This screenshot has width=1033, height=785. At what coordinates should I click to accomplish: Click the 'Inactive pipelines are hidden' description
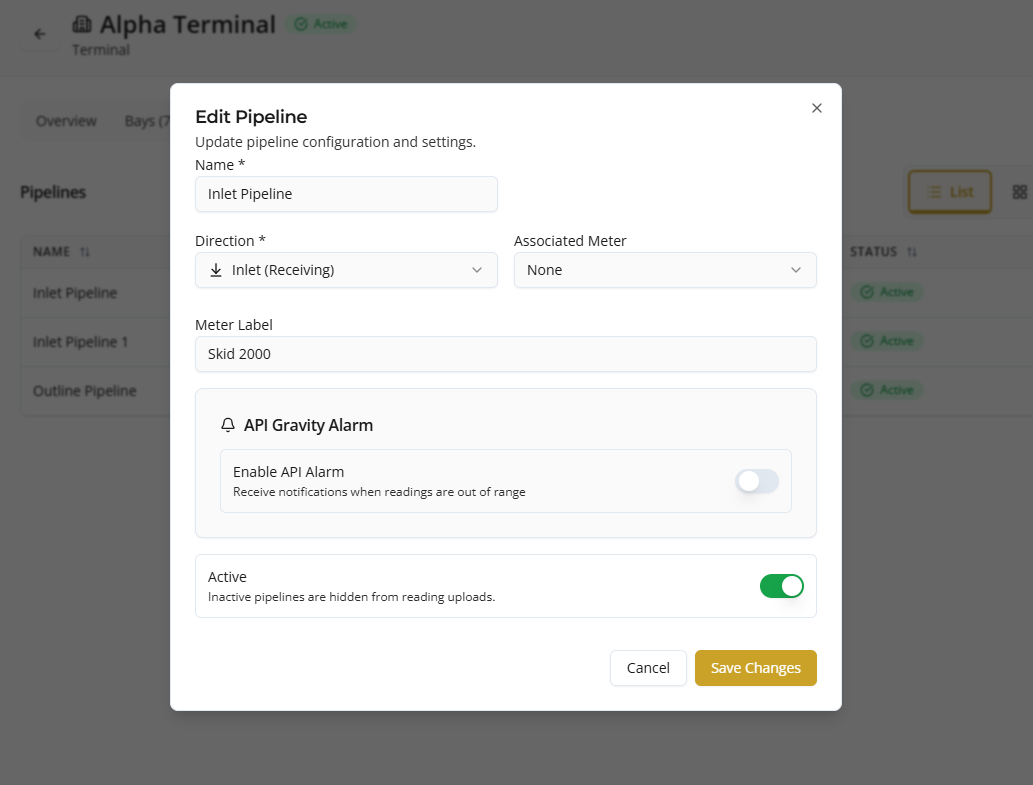[x=351, y=597]
